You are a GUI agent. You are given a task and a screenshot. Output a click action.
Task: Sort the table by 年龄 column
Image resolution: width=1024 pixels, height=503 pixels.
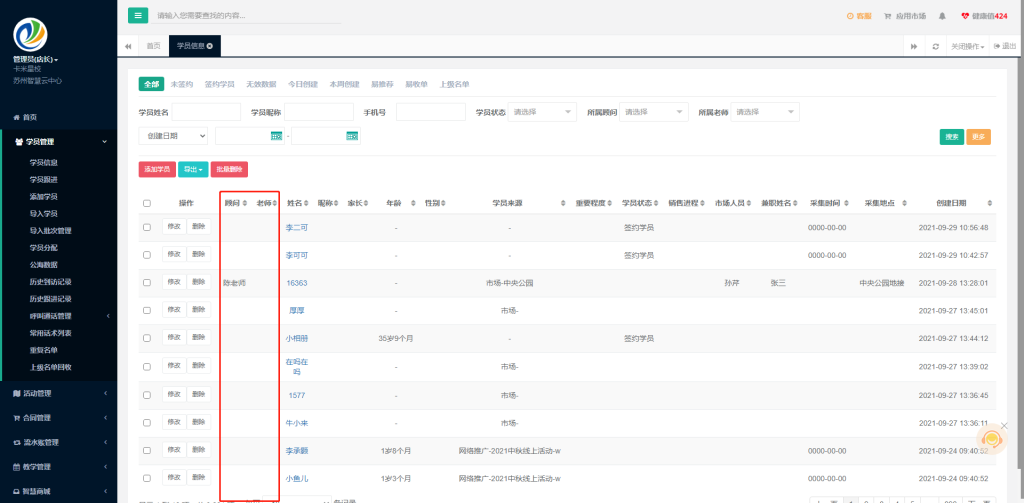(413, 203)
